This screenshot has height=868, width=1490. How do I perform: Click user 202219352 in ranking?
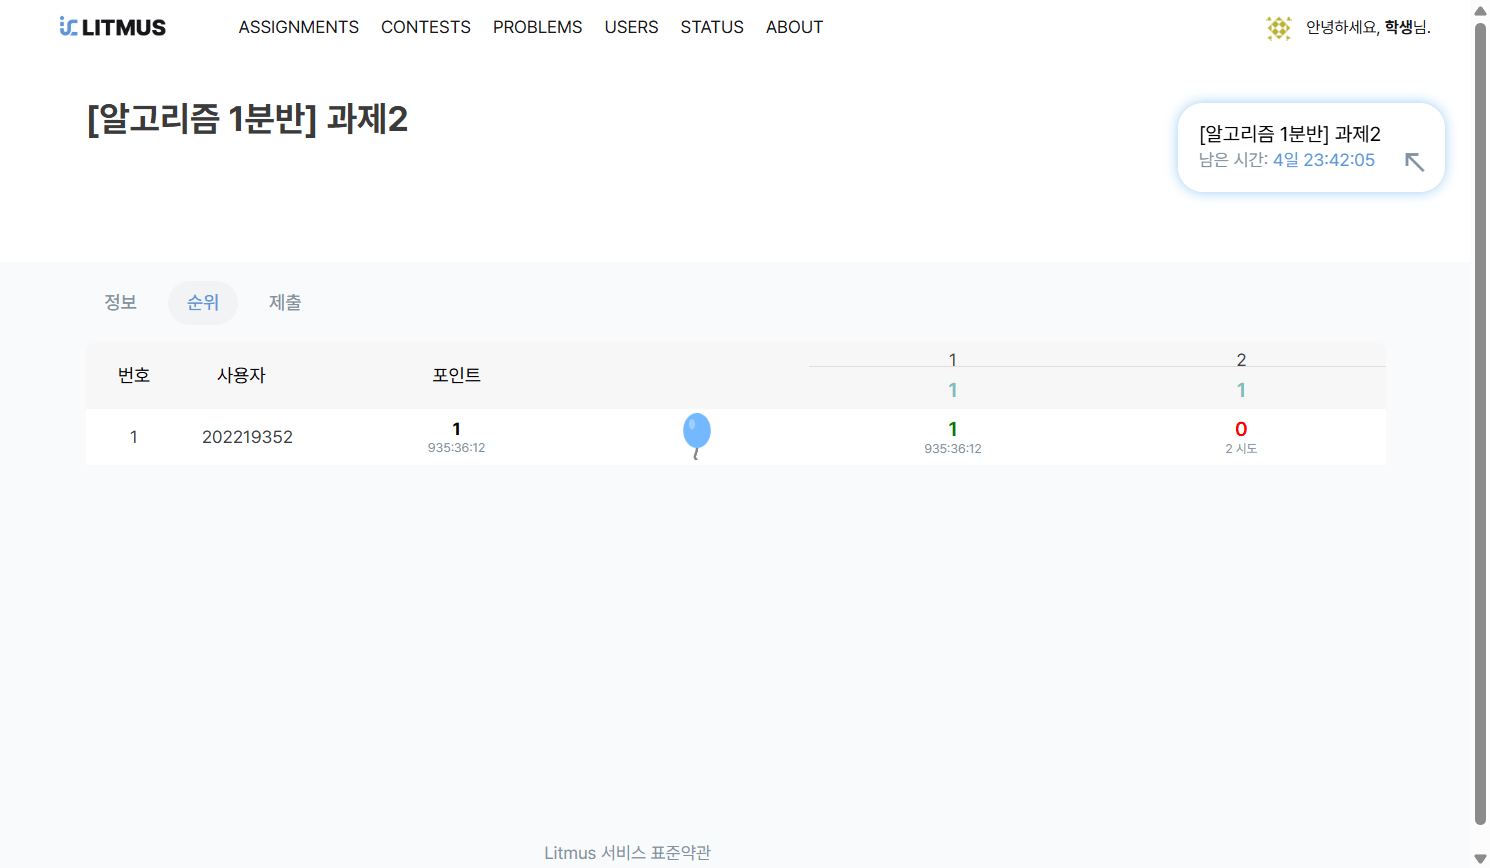coord(247,437)
